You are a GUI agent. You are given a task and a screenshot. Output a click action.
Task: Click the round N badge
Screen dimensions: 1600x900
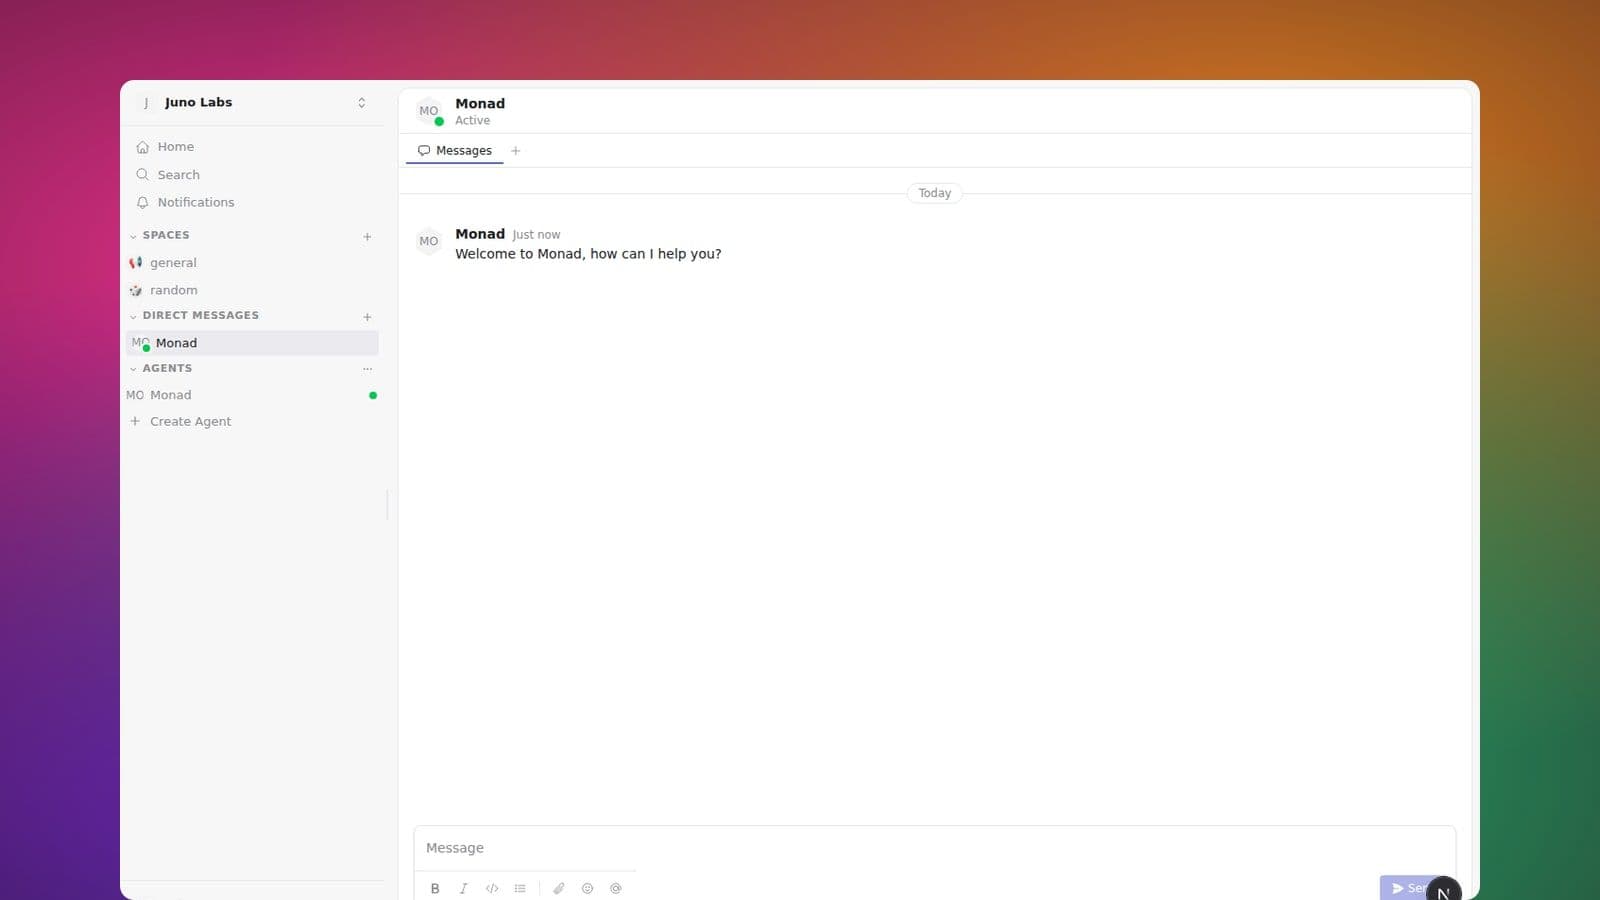click(1444, 889)
